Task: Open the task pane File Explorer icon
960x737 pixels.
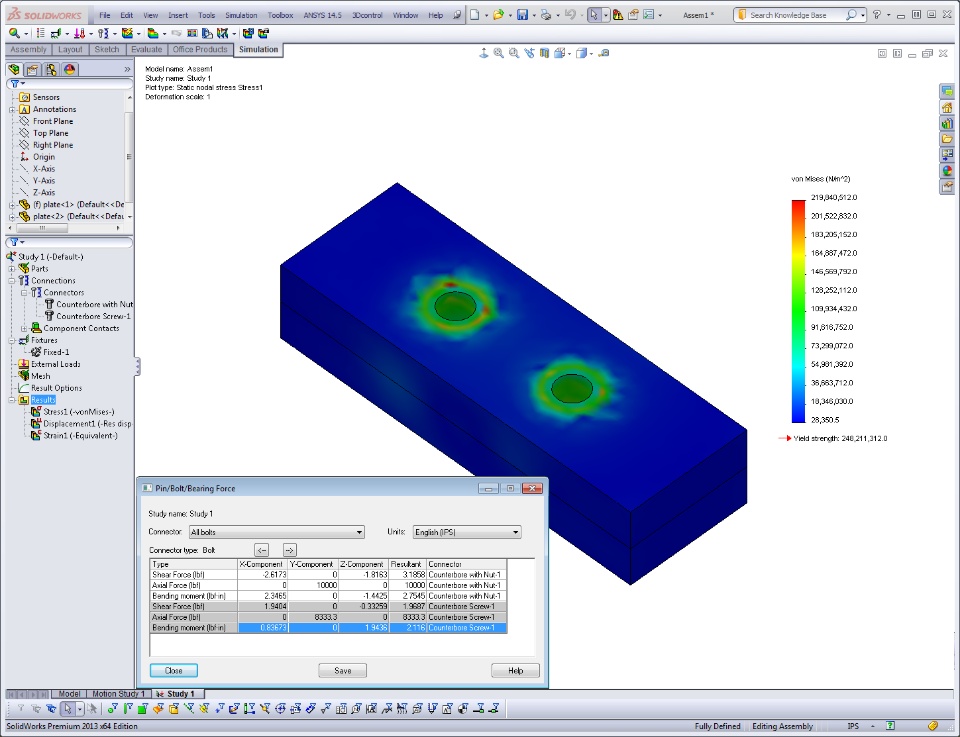Action: [x=947, y=139]
